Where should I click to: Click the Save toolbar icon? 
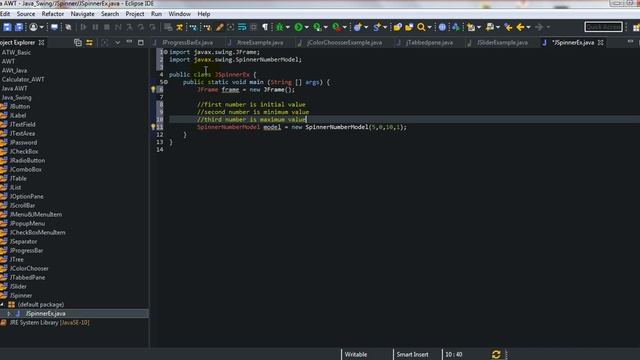click(7, 27)
